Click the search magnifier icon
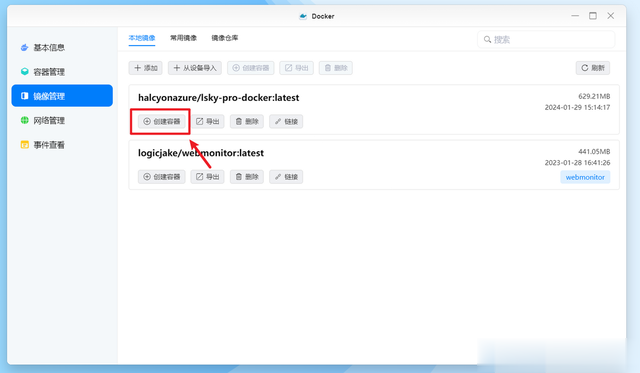 coord(487,40)
